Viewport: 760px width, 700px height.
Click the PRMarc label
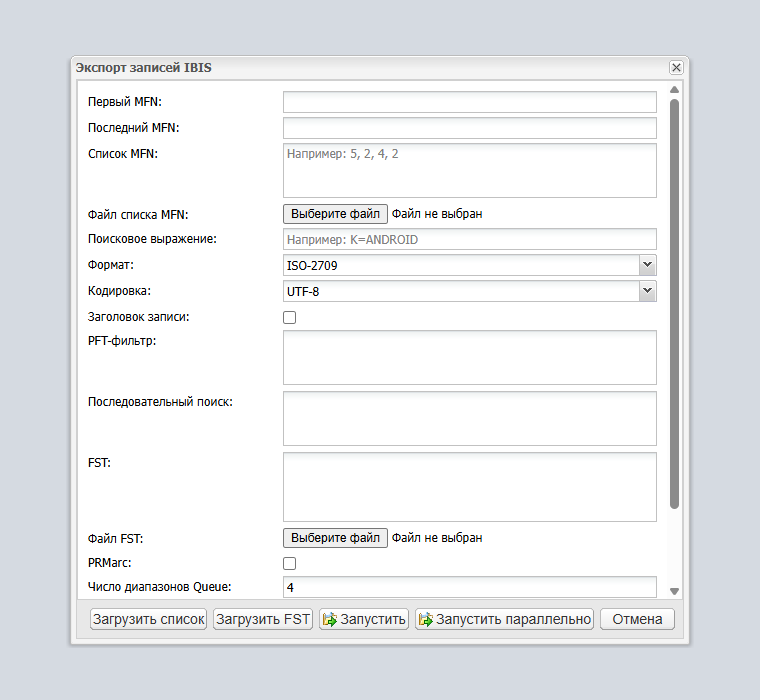[110, 563]
